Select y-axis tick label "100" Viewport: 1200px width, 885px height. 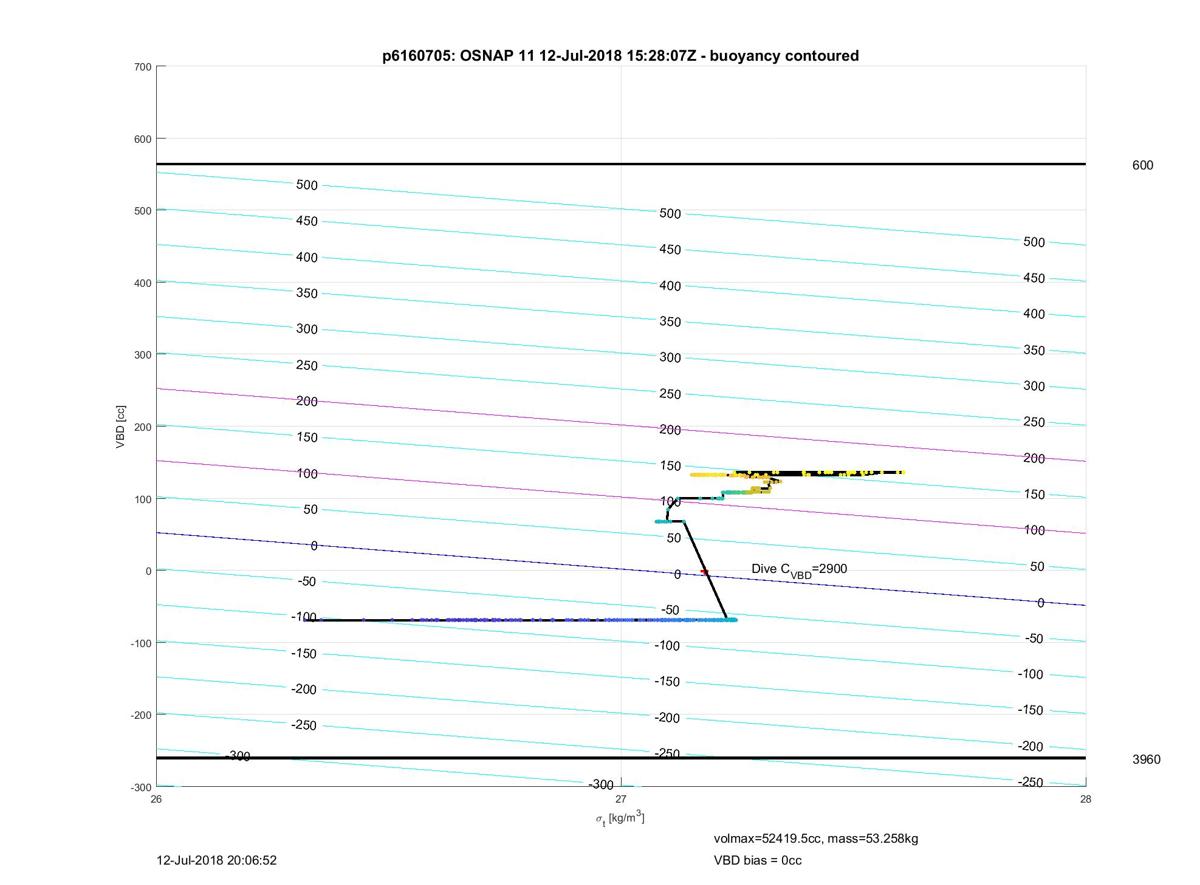[x=142, y=499]
